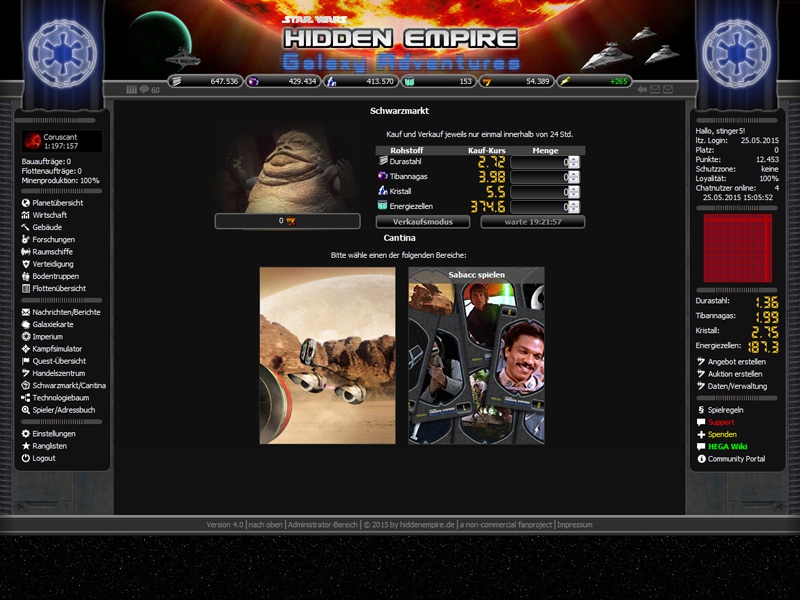This screenshot has height=600, width=800.
Task: Click the red grid map in the right panel
Action: tap(738, 248)
